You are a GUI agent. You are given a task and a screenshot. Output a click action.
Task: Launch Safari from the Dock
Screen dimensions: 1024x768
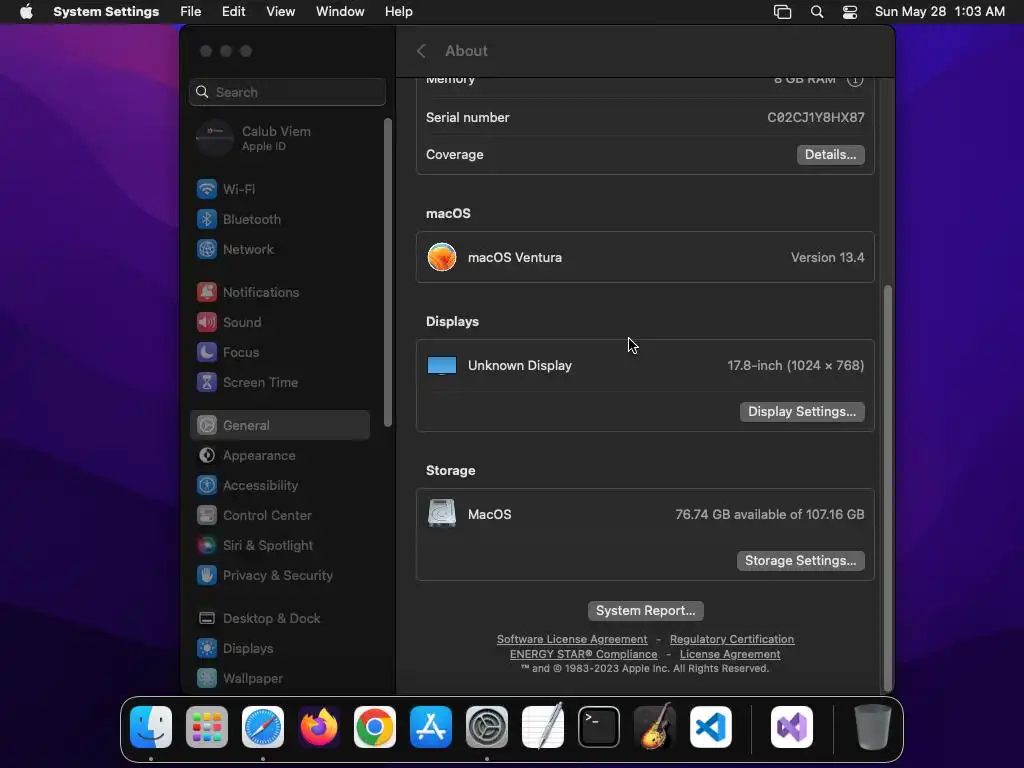point(263,727)
